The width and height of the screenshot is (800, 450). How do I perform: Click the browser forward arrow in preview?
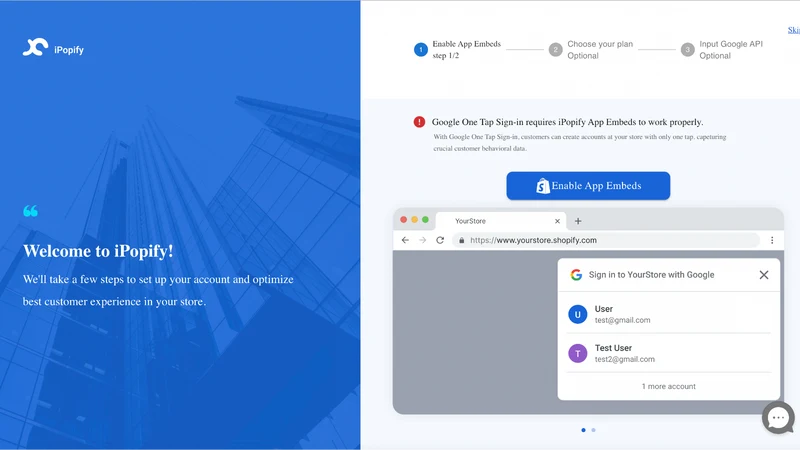pyautogui.click(x=422, y=240)
